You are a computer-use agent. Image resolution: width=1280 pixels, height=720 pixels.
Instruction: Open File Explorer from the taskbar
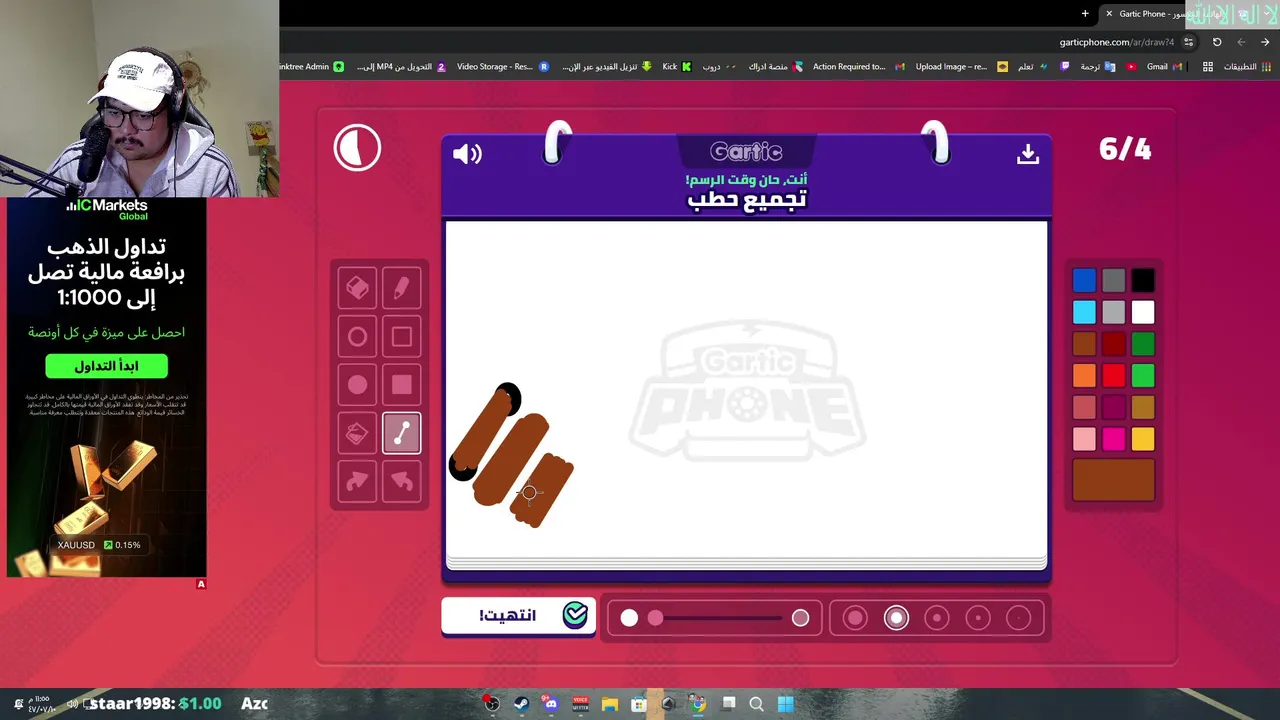609,704
